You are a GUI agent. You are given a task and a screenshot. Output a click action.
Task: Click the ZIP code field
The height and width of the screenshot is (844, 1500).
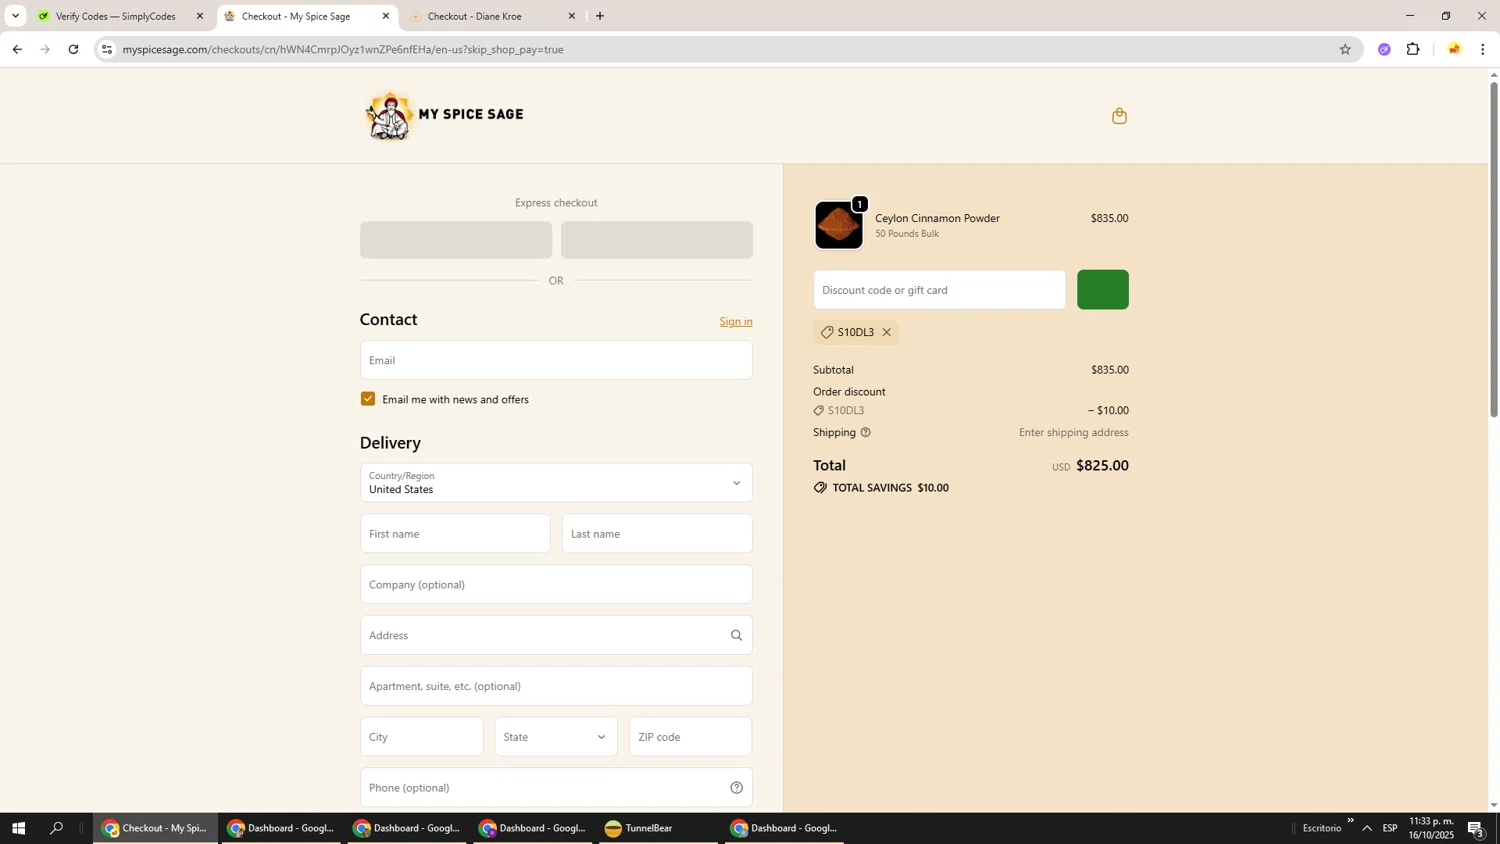coord(690,737)
